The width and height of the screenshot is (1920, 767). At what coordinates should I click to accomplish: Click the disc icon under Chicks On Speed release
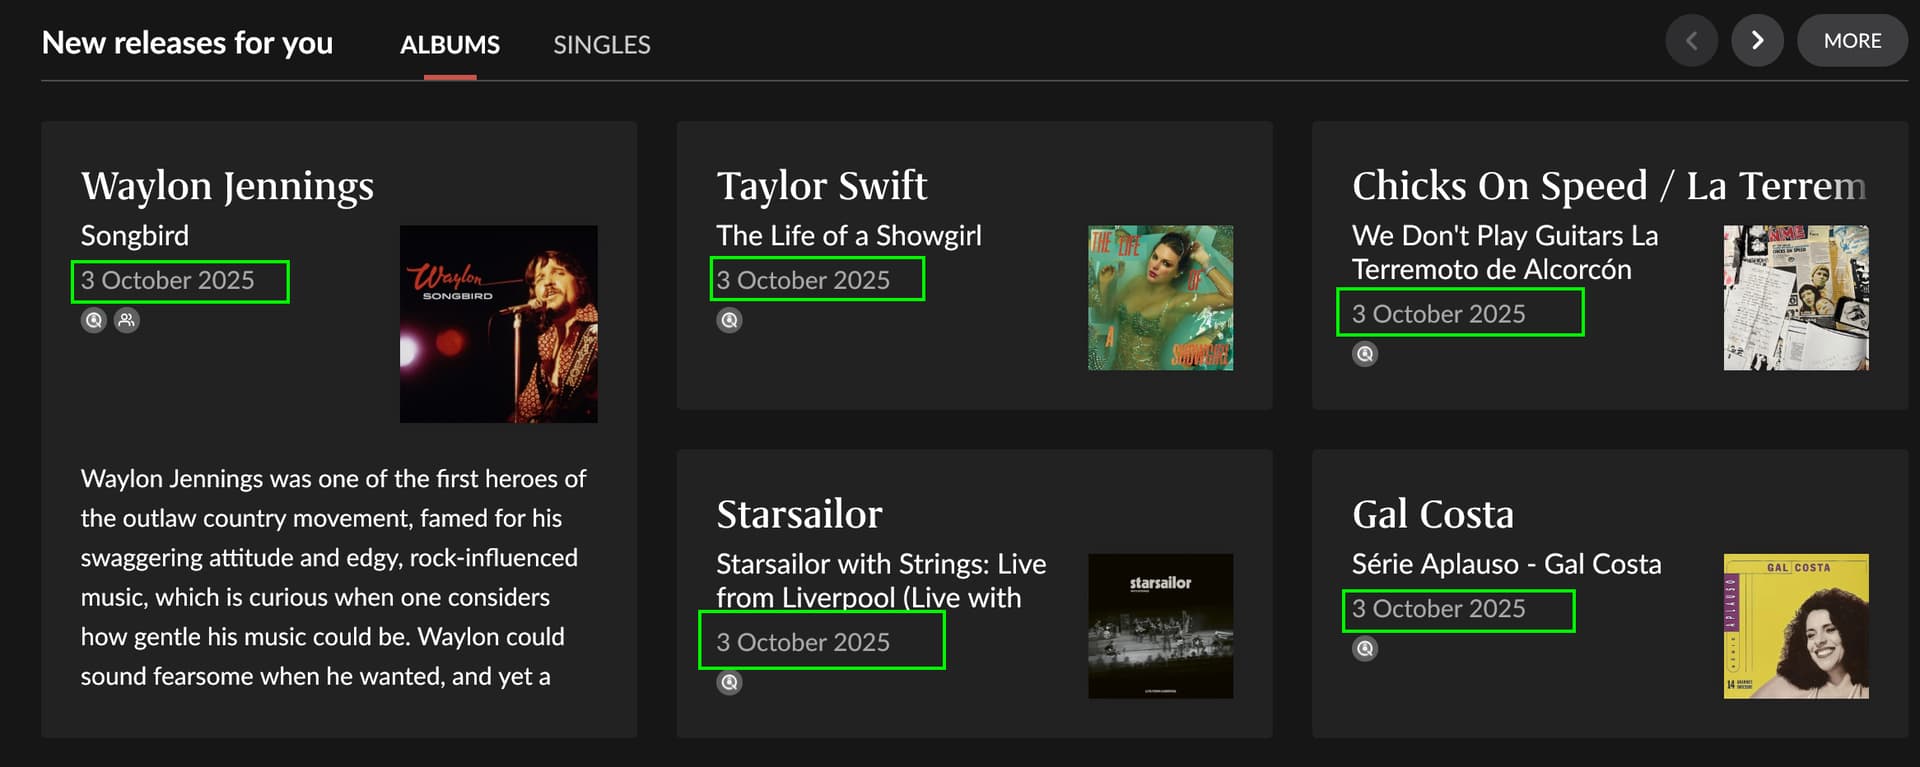[1365, 354]
